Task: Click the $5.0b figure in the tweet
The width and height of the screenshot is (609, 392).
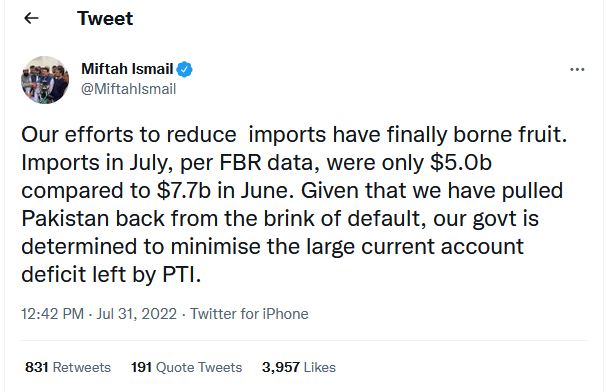Action: point(461,163)
